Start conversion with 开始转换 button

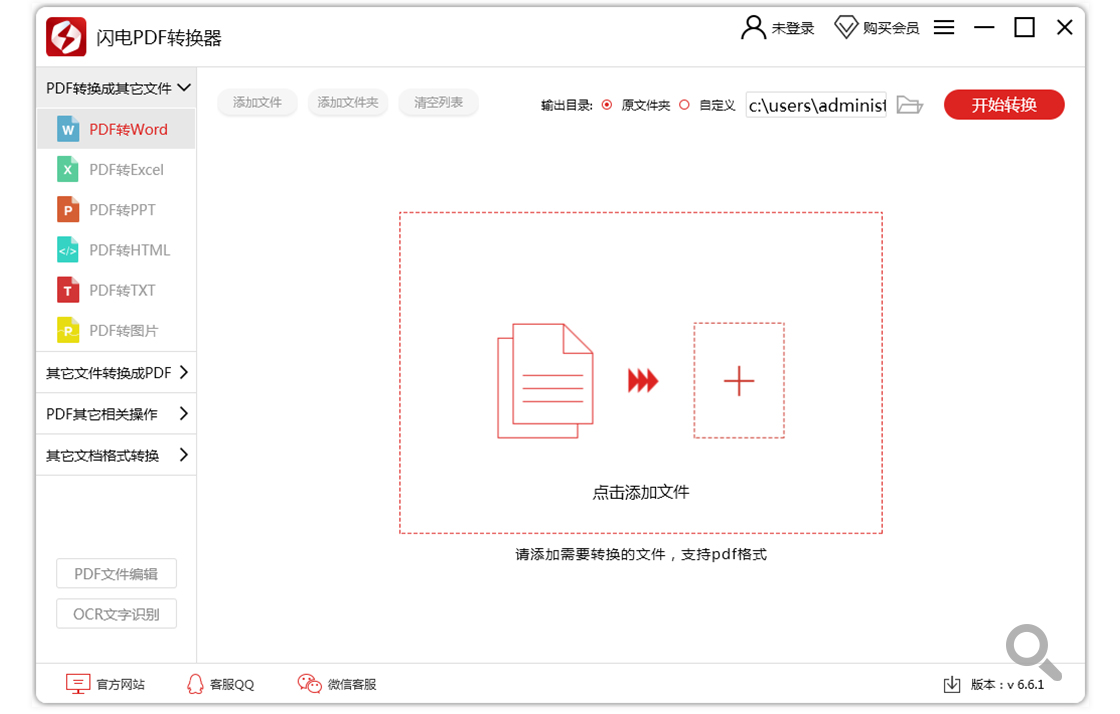pos(1004,105)
